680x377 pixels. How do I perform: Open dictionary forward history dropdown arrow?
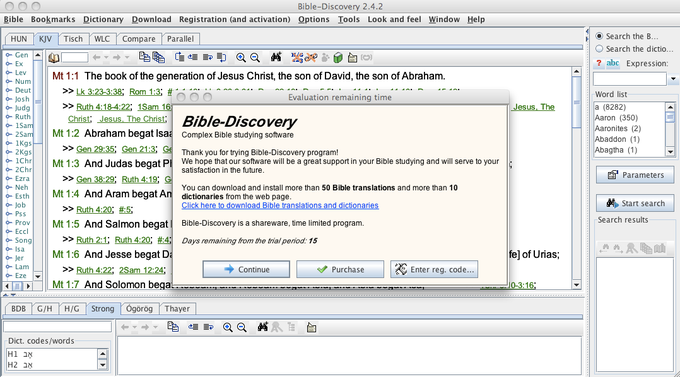coord(155,327)
